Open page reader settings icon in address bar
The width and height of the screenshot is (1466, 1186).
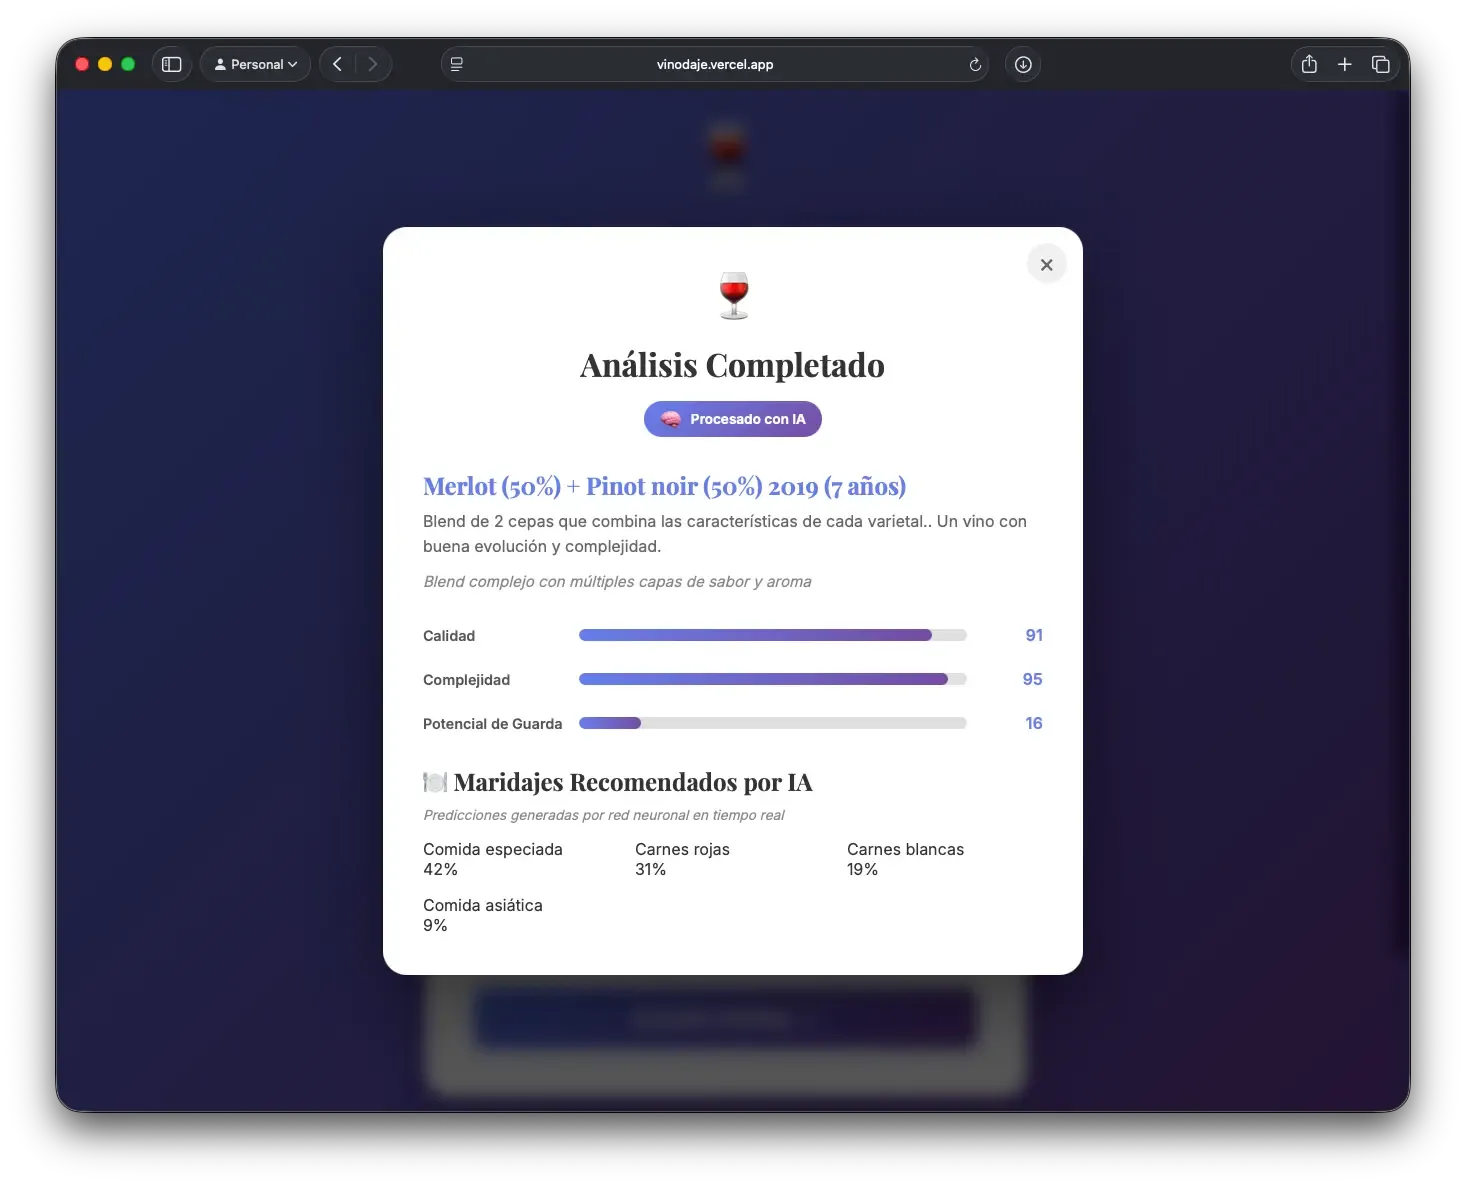click(x=457, y=64)
